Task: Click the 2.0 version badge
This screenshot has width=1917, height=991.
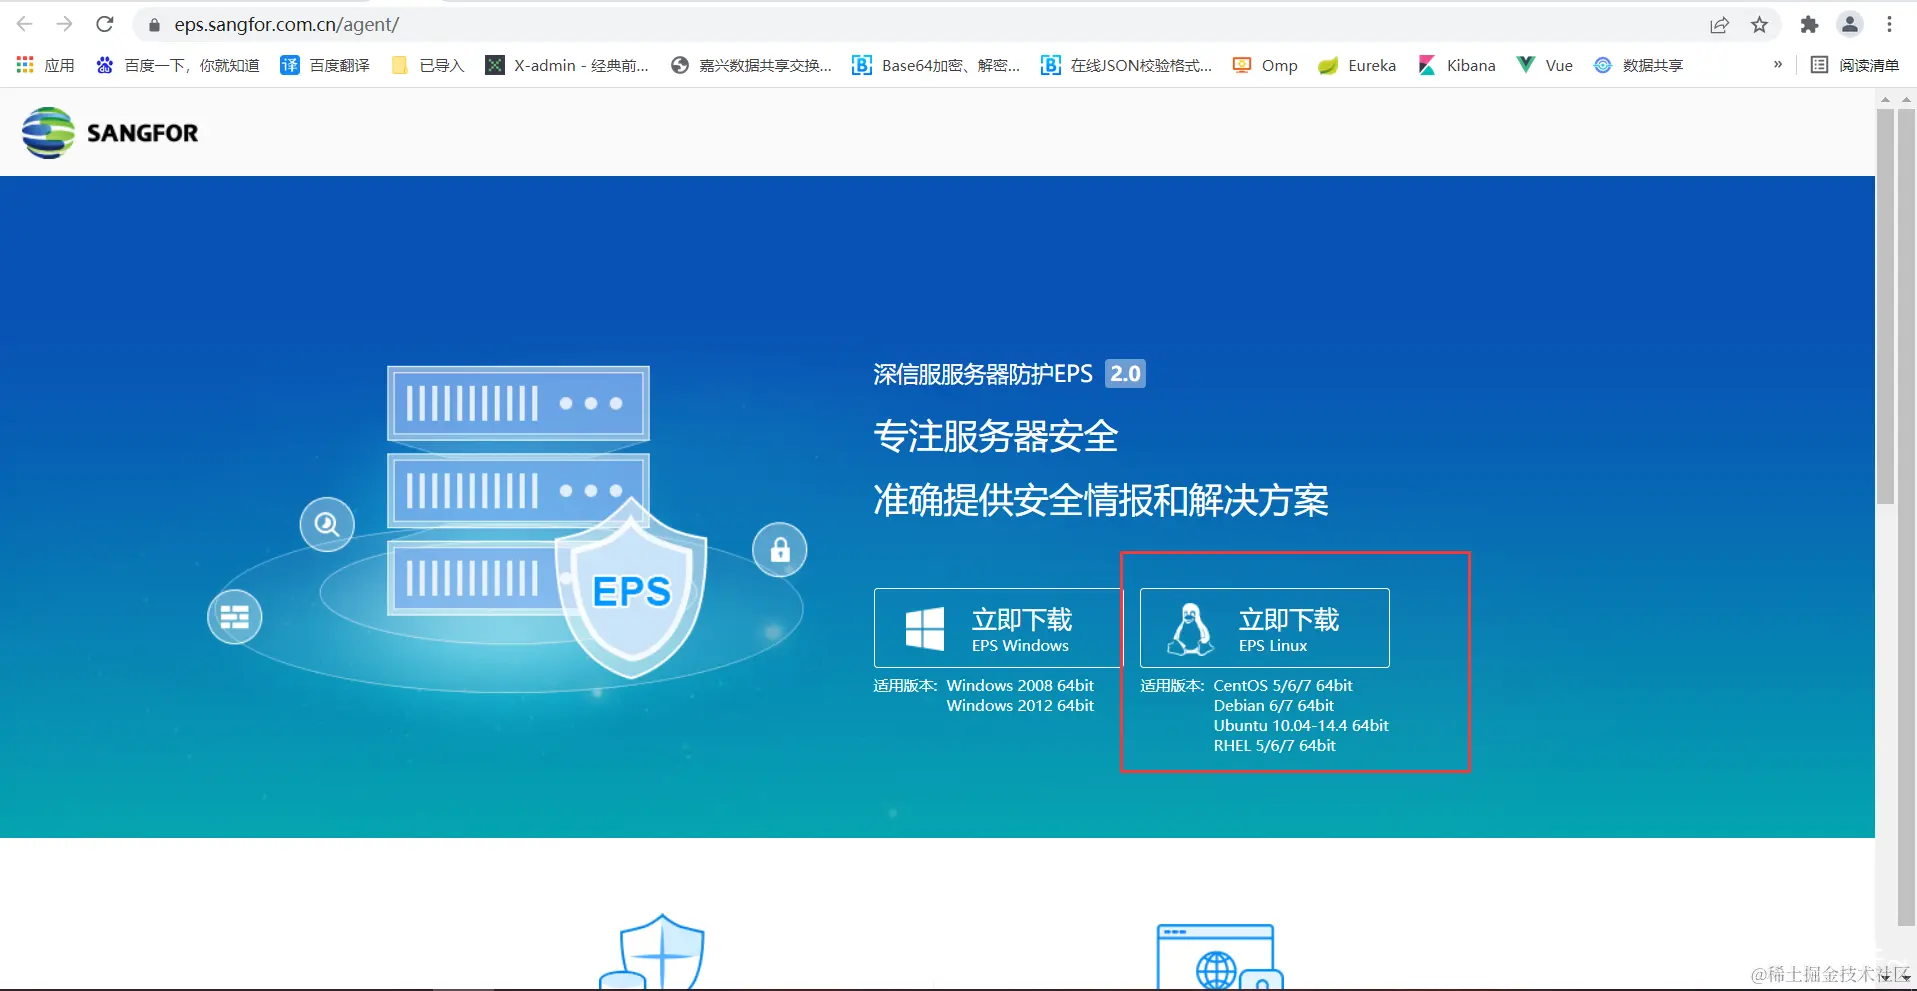Action: pyautogui.click(x=1125, y=374)
